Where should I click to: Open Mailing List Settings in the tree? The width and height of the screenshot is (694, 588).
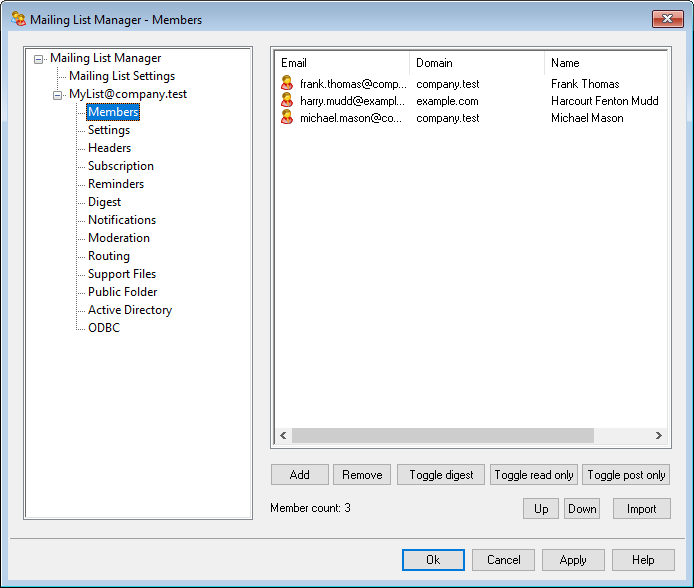(121, 76)
